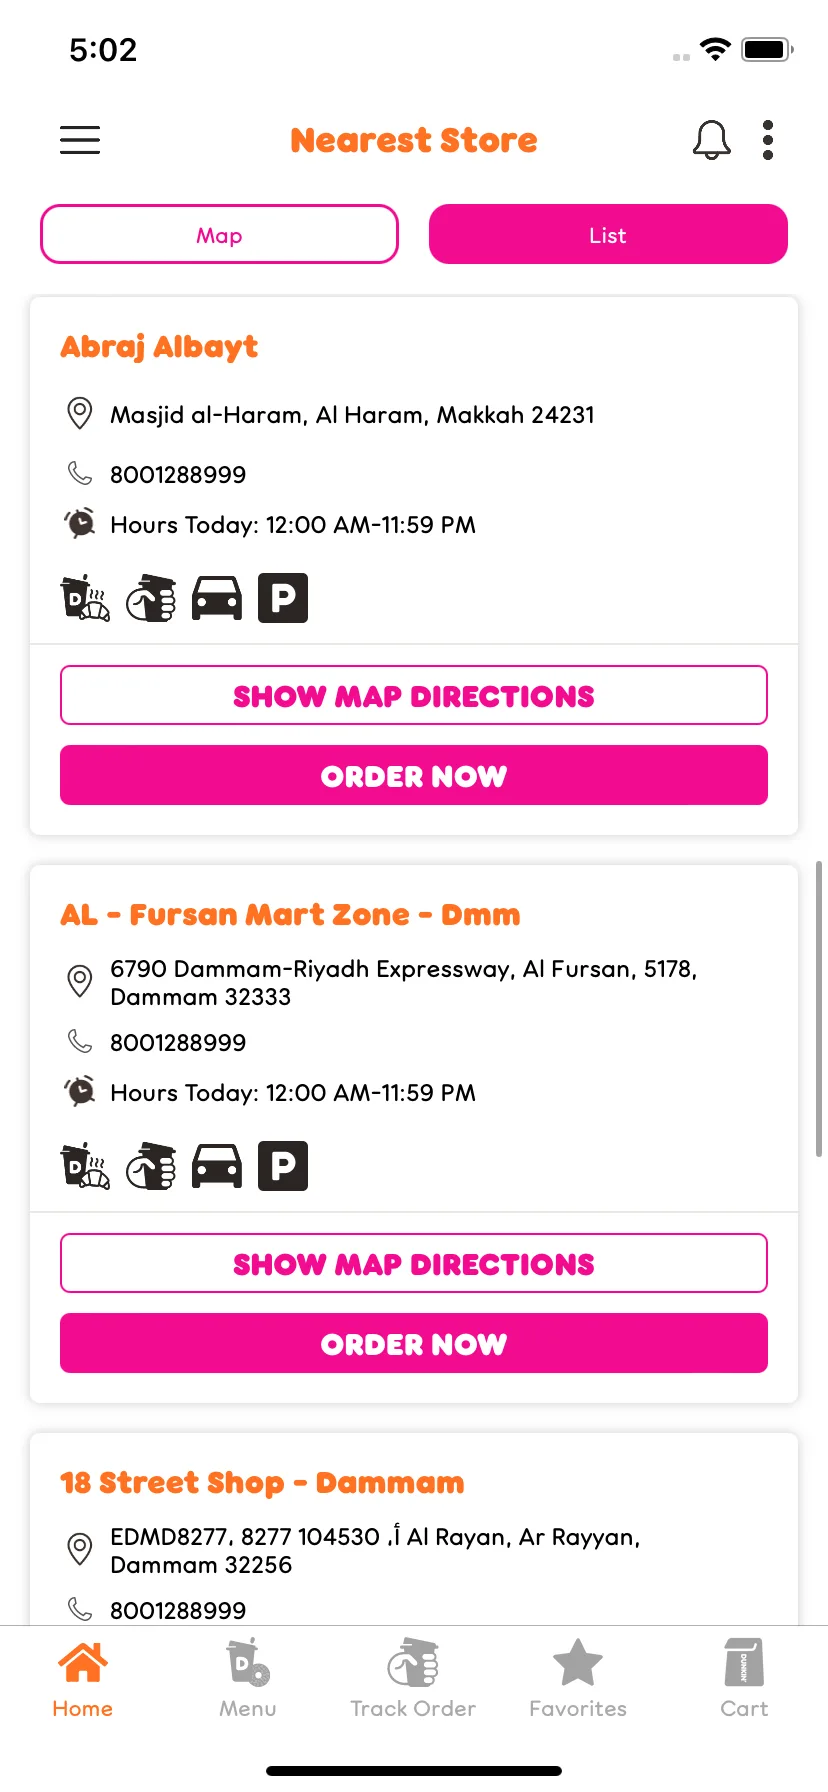828x1792 pixels.
Task: Switch to List view
Action: (608, 235)
